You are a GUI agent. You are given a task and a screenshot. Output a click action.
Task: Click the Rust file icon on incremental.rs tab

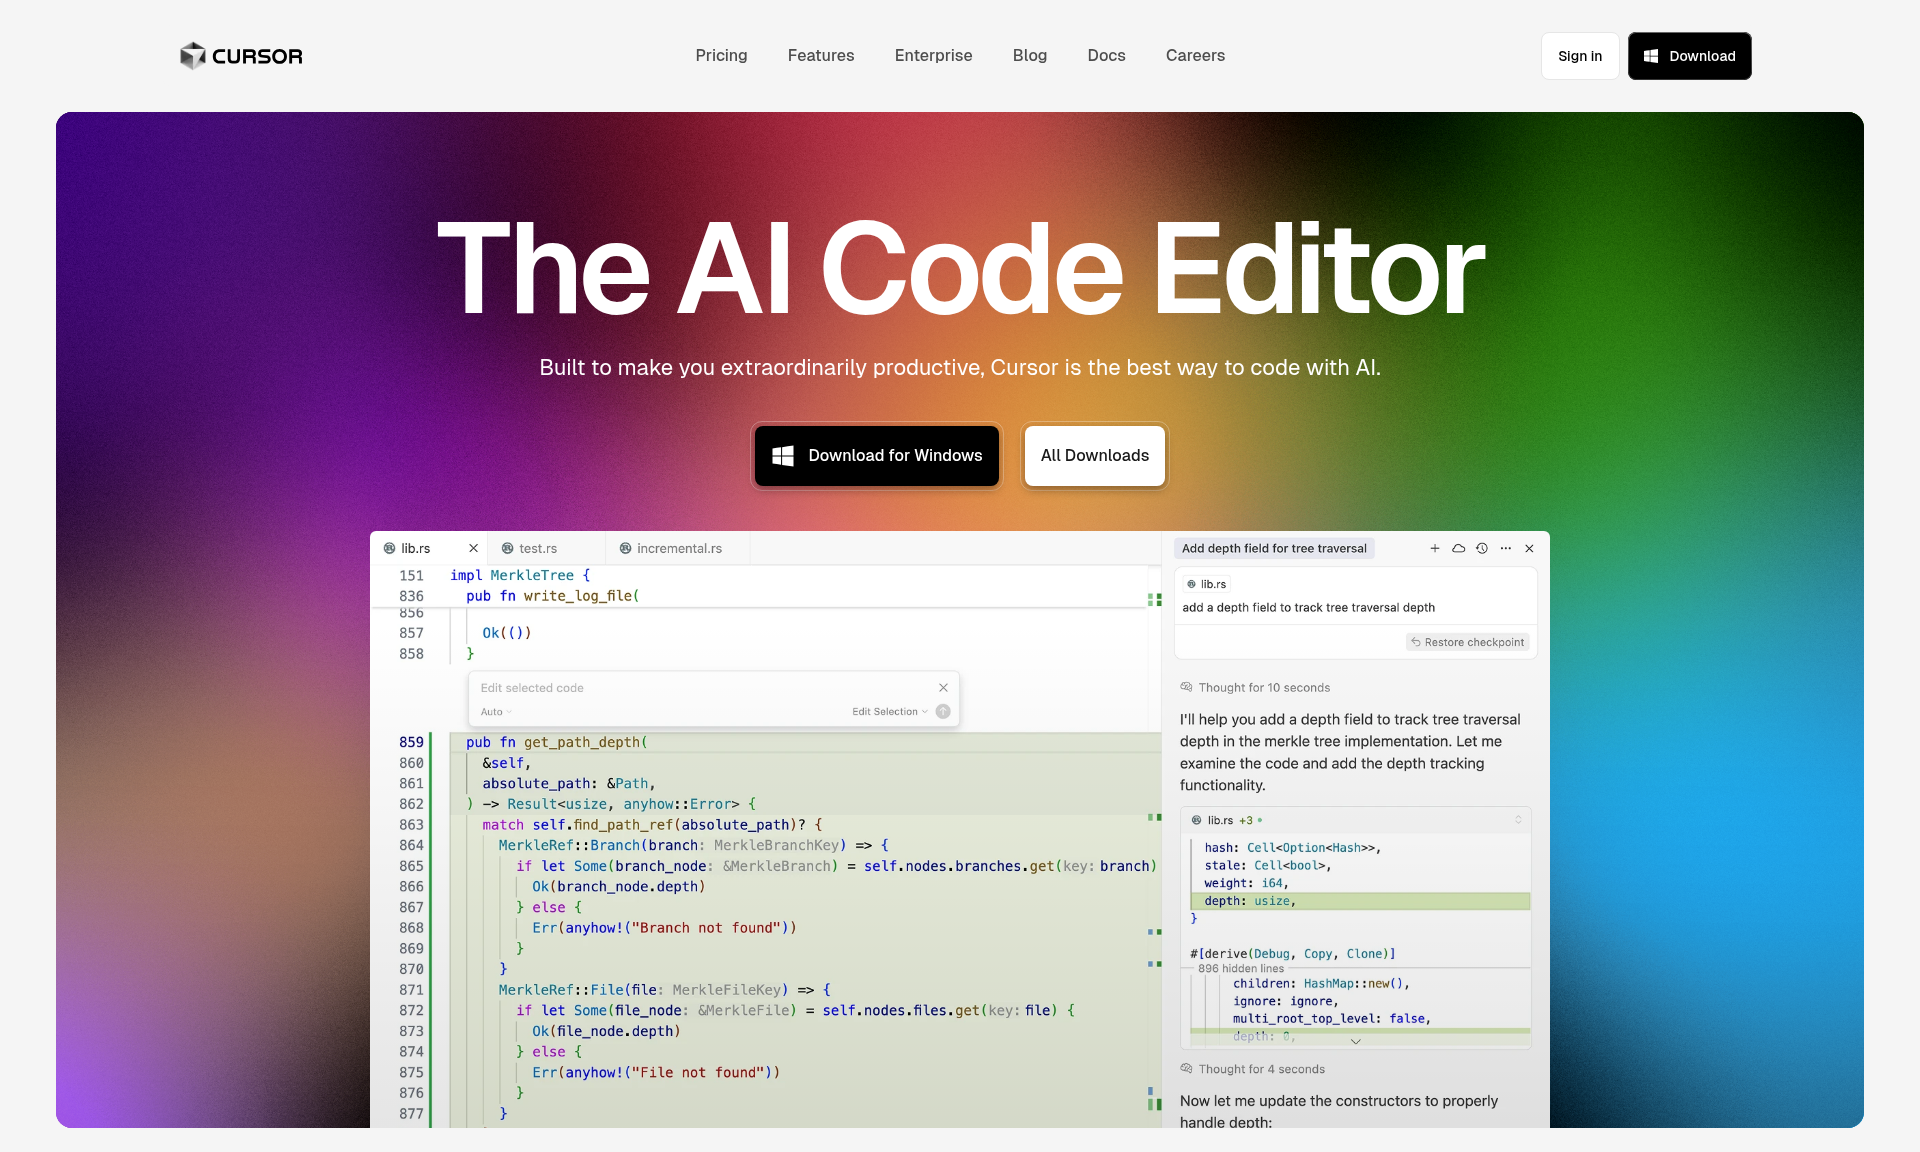point(626,548)
